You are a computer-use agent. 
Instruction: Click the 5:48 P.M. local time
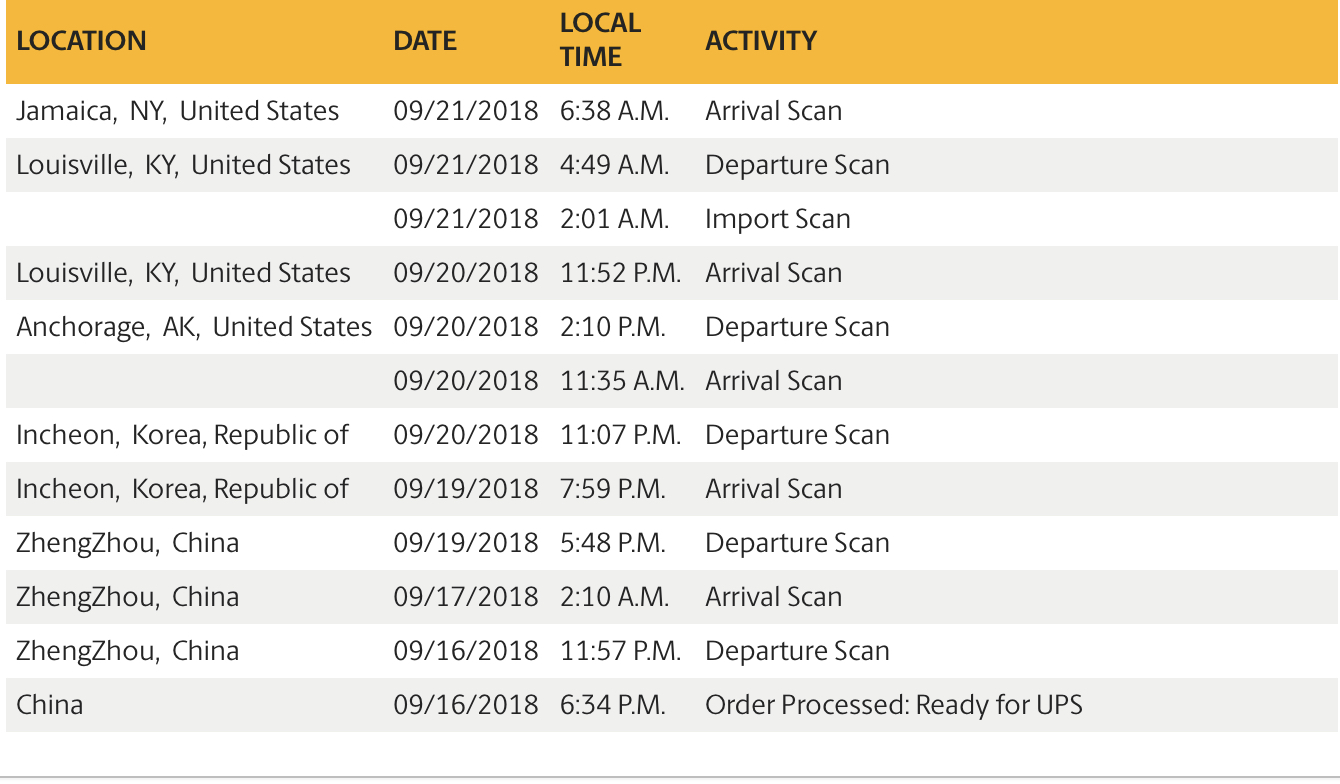613,543
